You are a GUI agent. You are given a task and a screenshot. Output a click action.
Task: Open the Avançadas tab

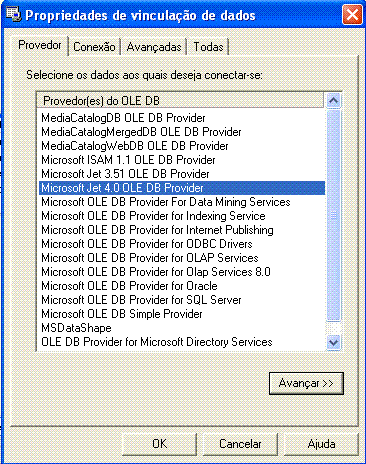click(154, 47)
